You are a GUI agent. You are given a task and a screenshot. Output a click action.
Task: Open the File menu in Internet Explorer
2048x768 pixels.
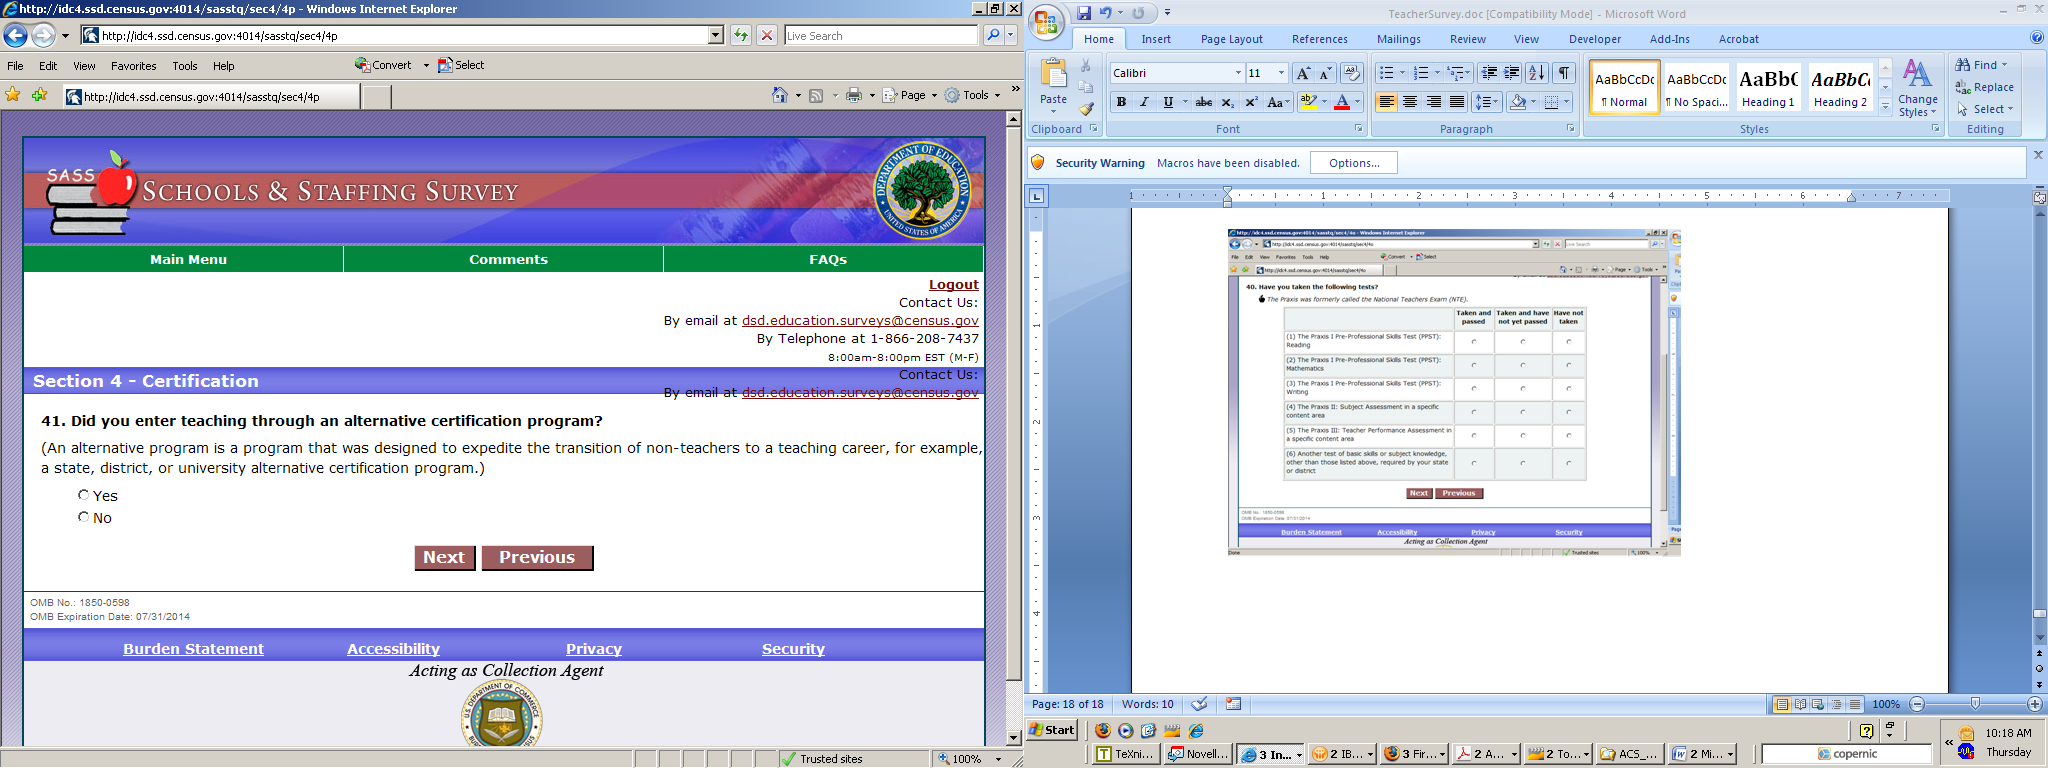coord(15,66)
